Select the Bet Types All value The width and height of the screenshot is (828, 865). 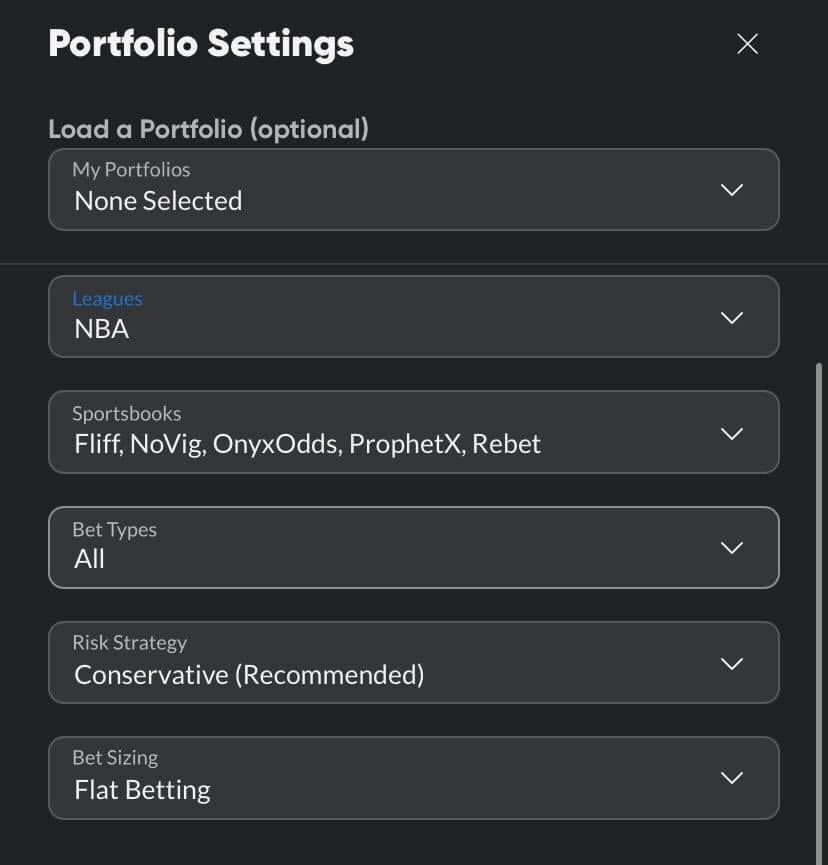90,559
